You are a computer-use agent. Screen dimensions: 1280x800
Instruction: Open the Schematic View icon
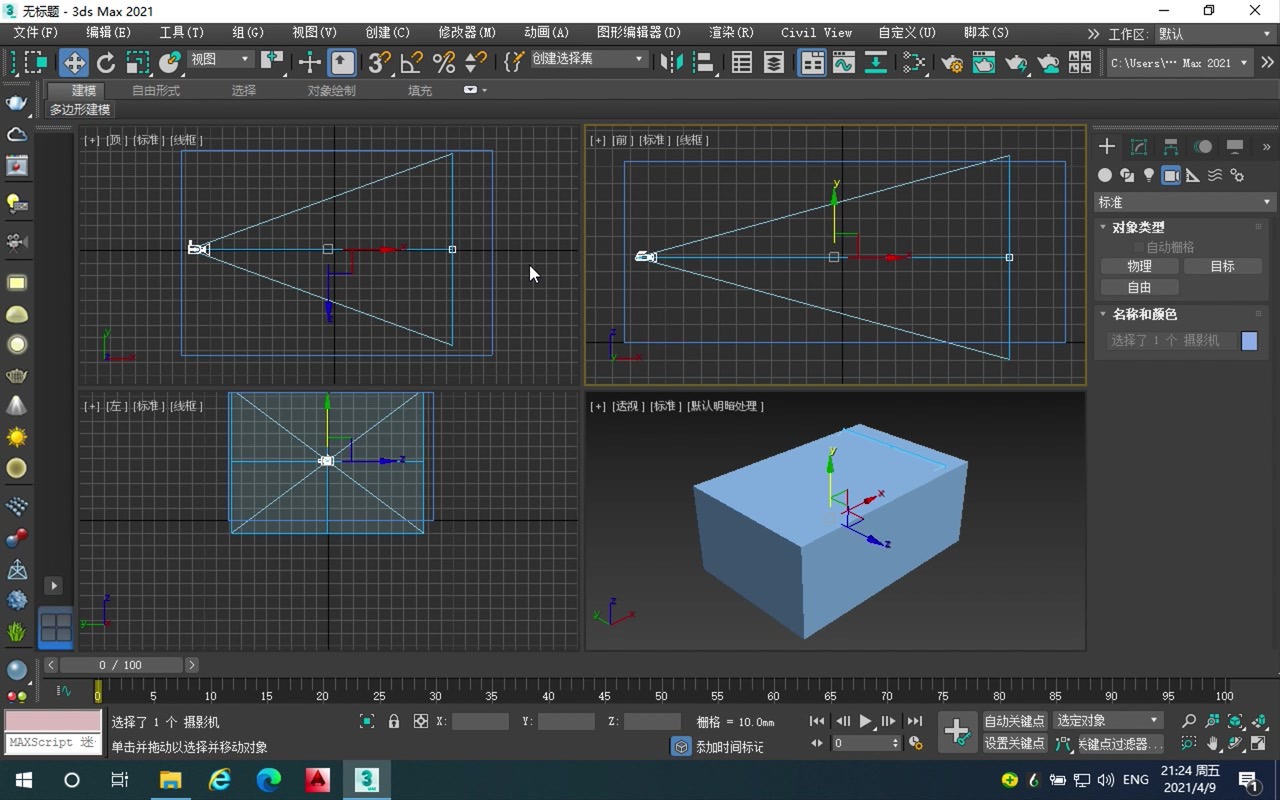coord(913,62)
